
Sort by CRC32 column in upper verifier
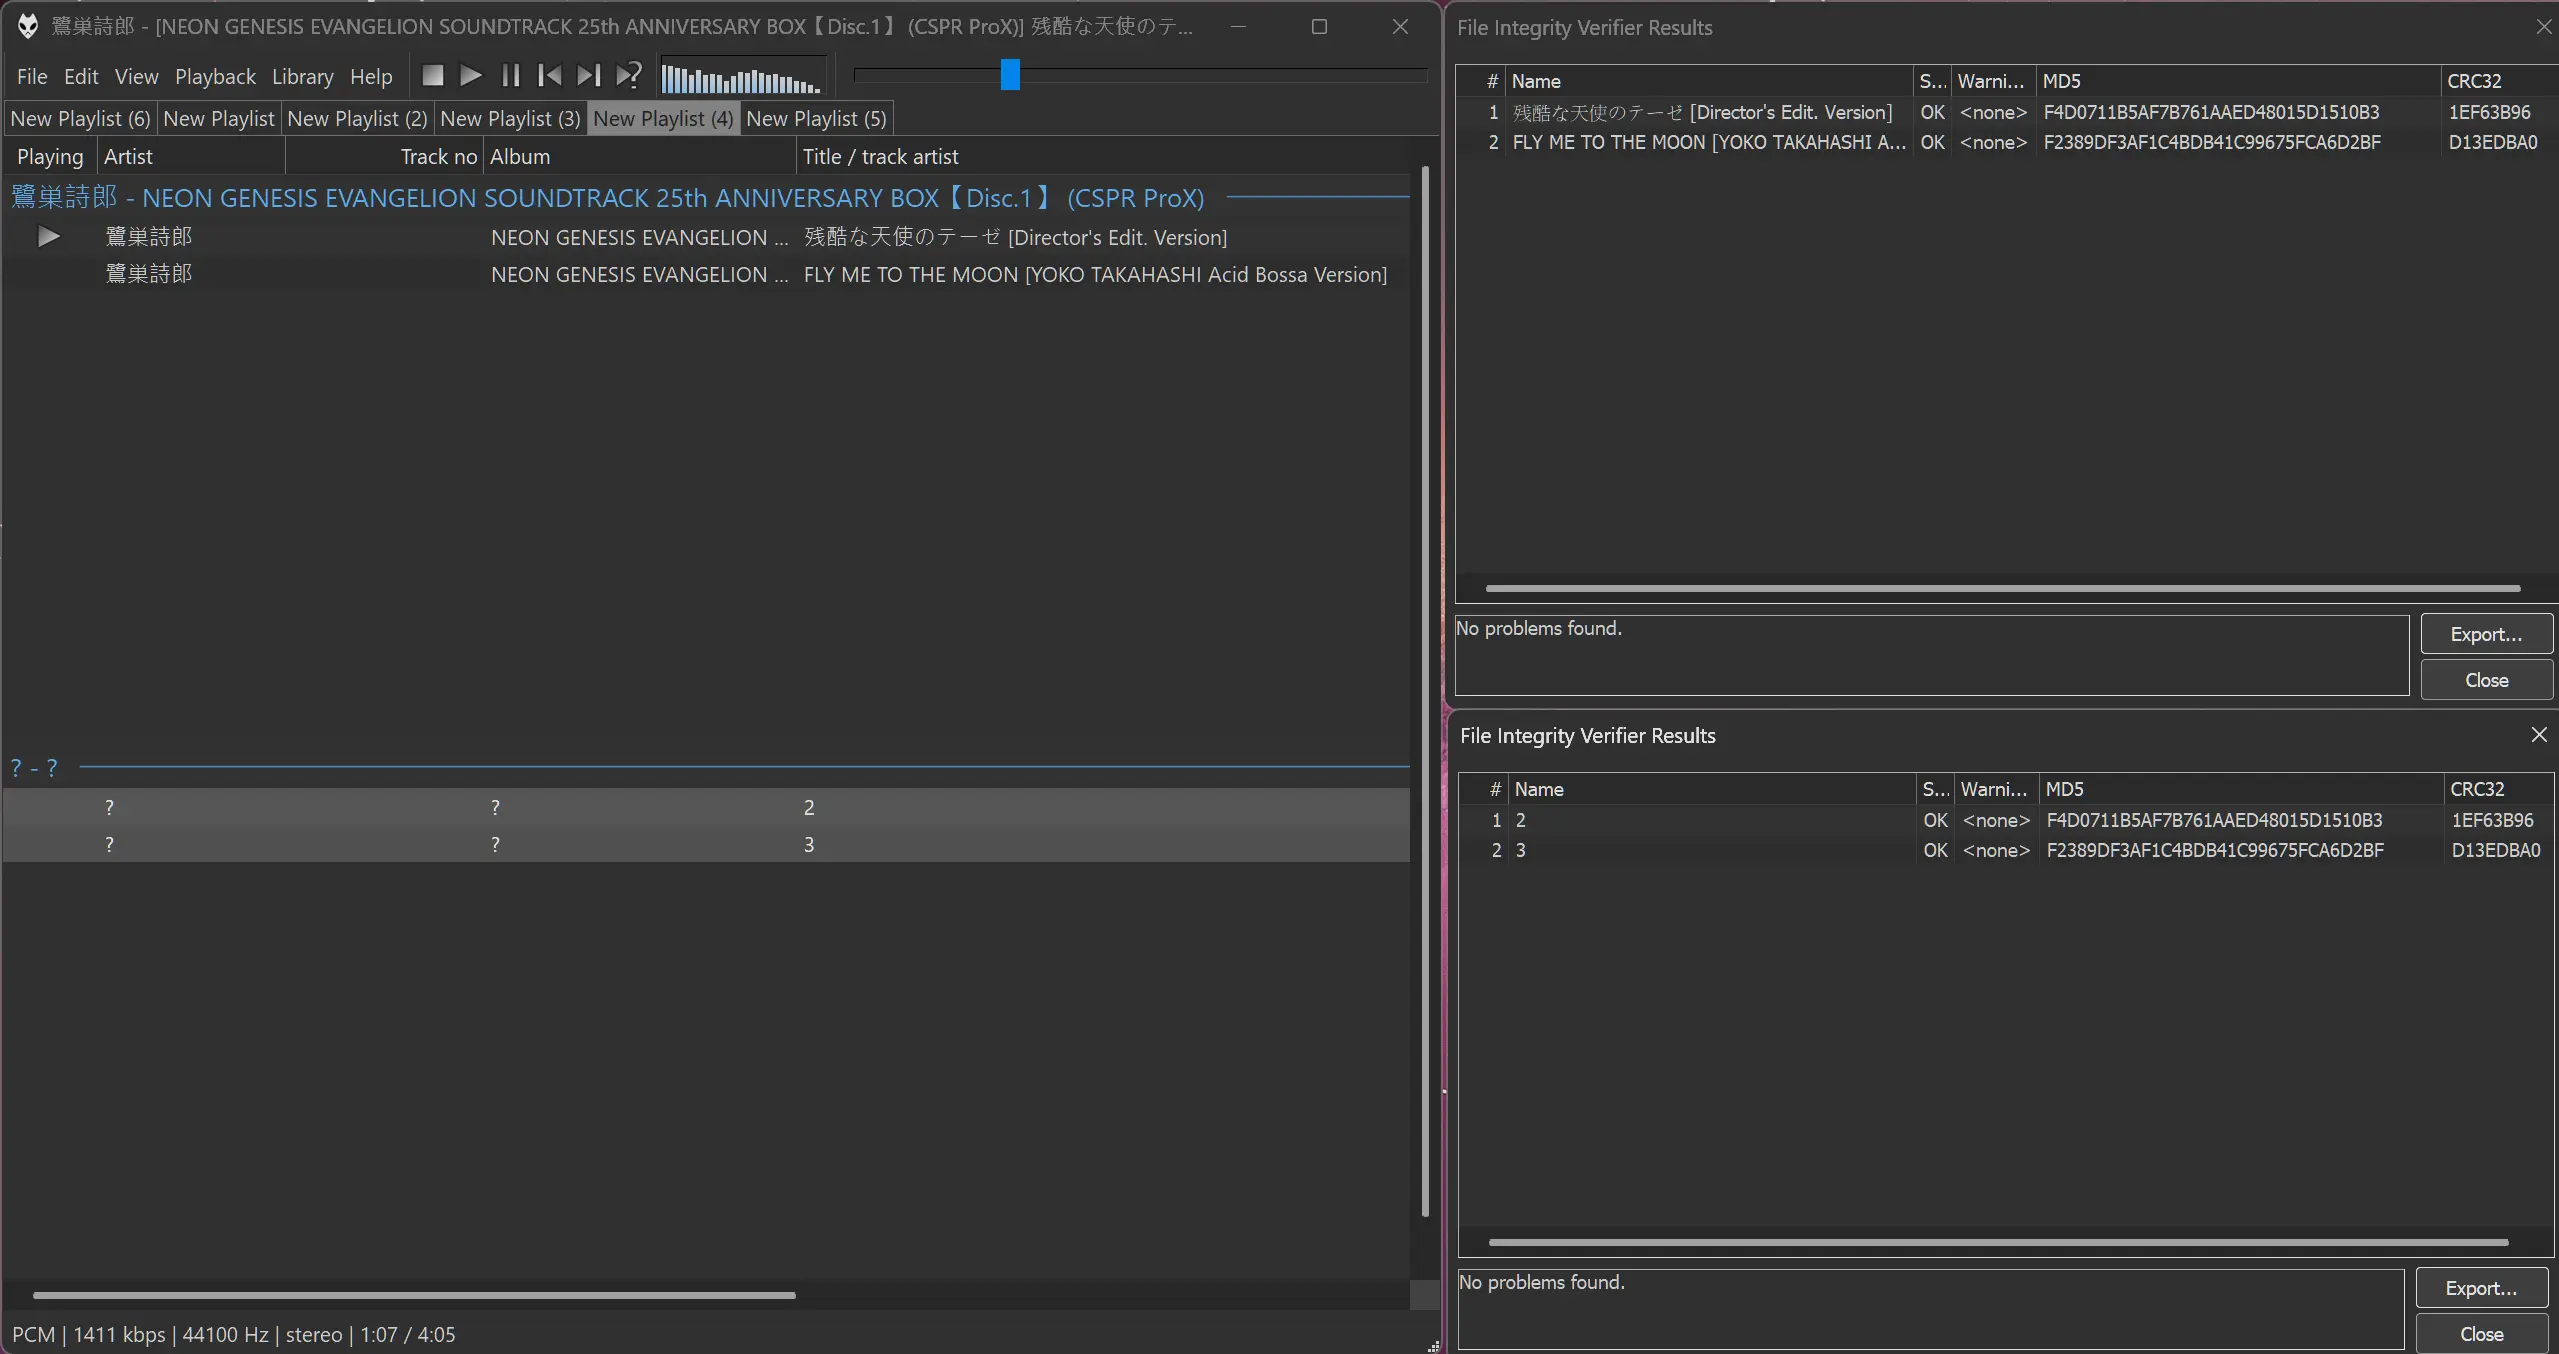point(2498,81)
